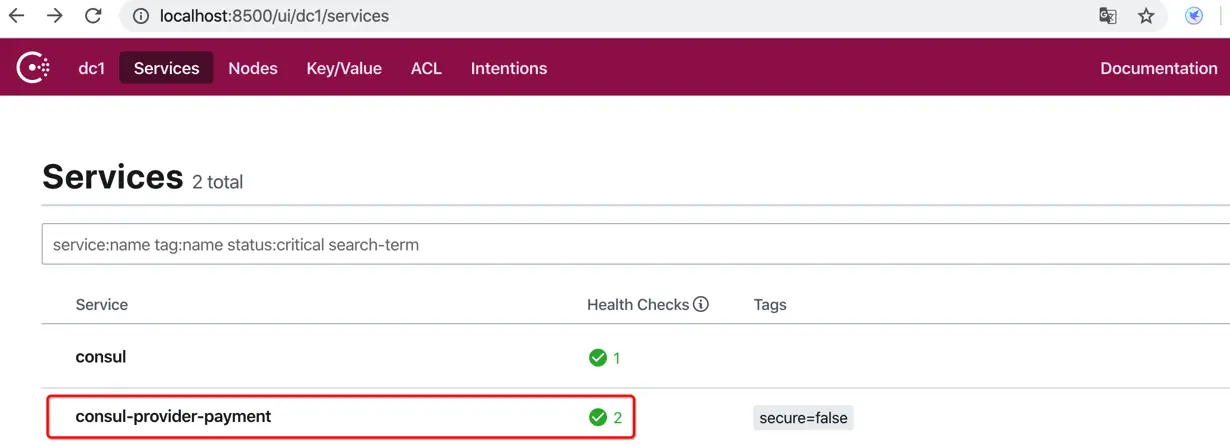This screenshot has width=1230, height=446.
Task: Click the Consul logo icon
Action: coord(33,68)
